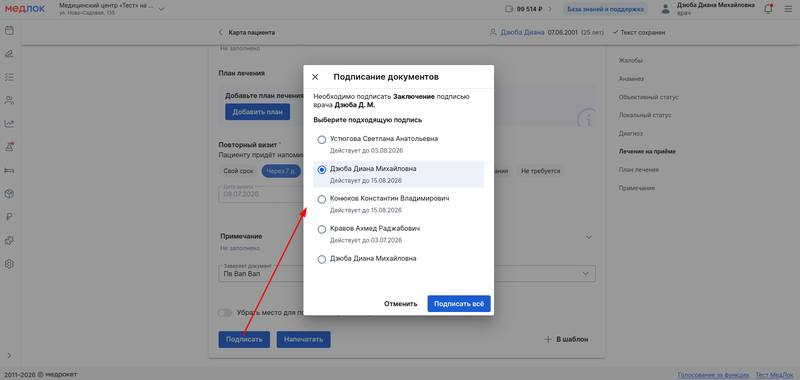The height and width of the screenshot is (380, 800).
Task: Toggle Убрать место для подписи switch
Action: coord(225,313)
